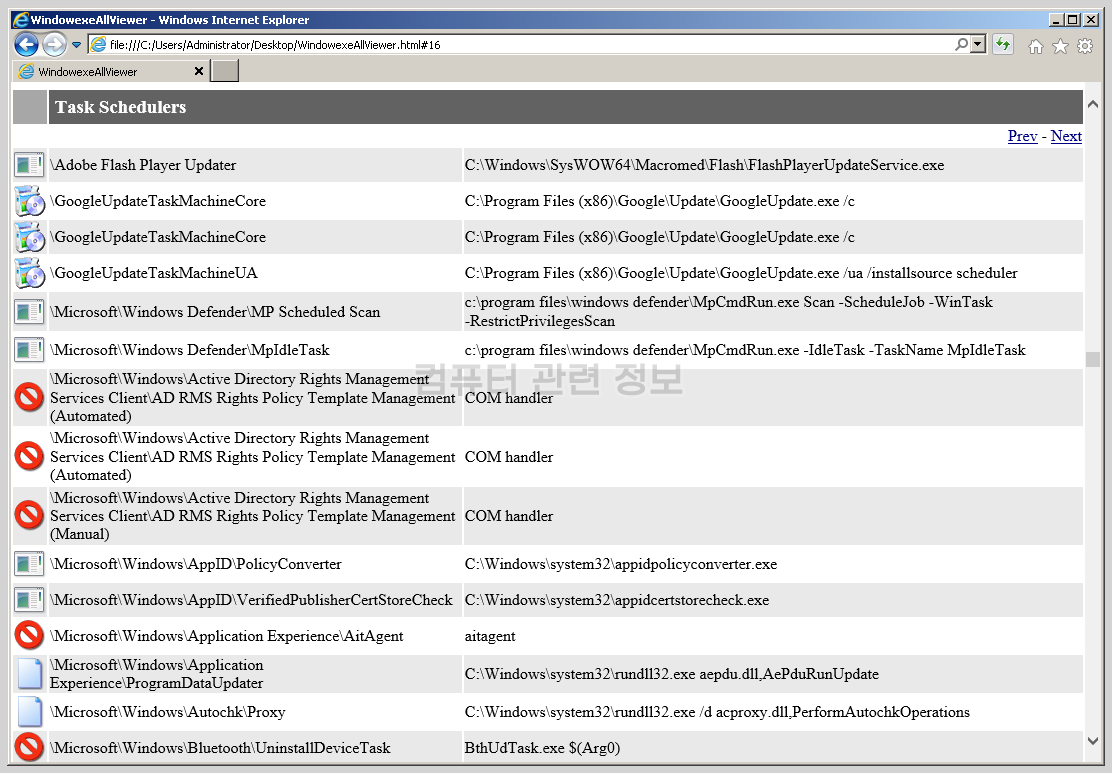Click the VerifiedPublisherCertStoreCheck task icon
The image size is (1112, 773).
29,601
